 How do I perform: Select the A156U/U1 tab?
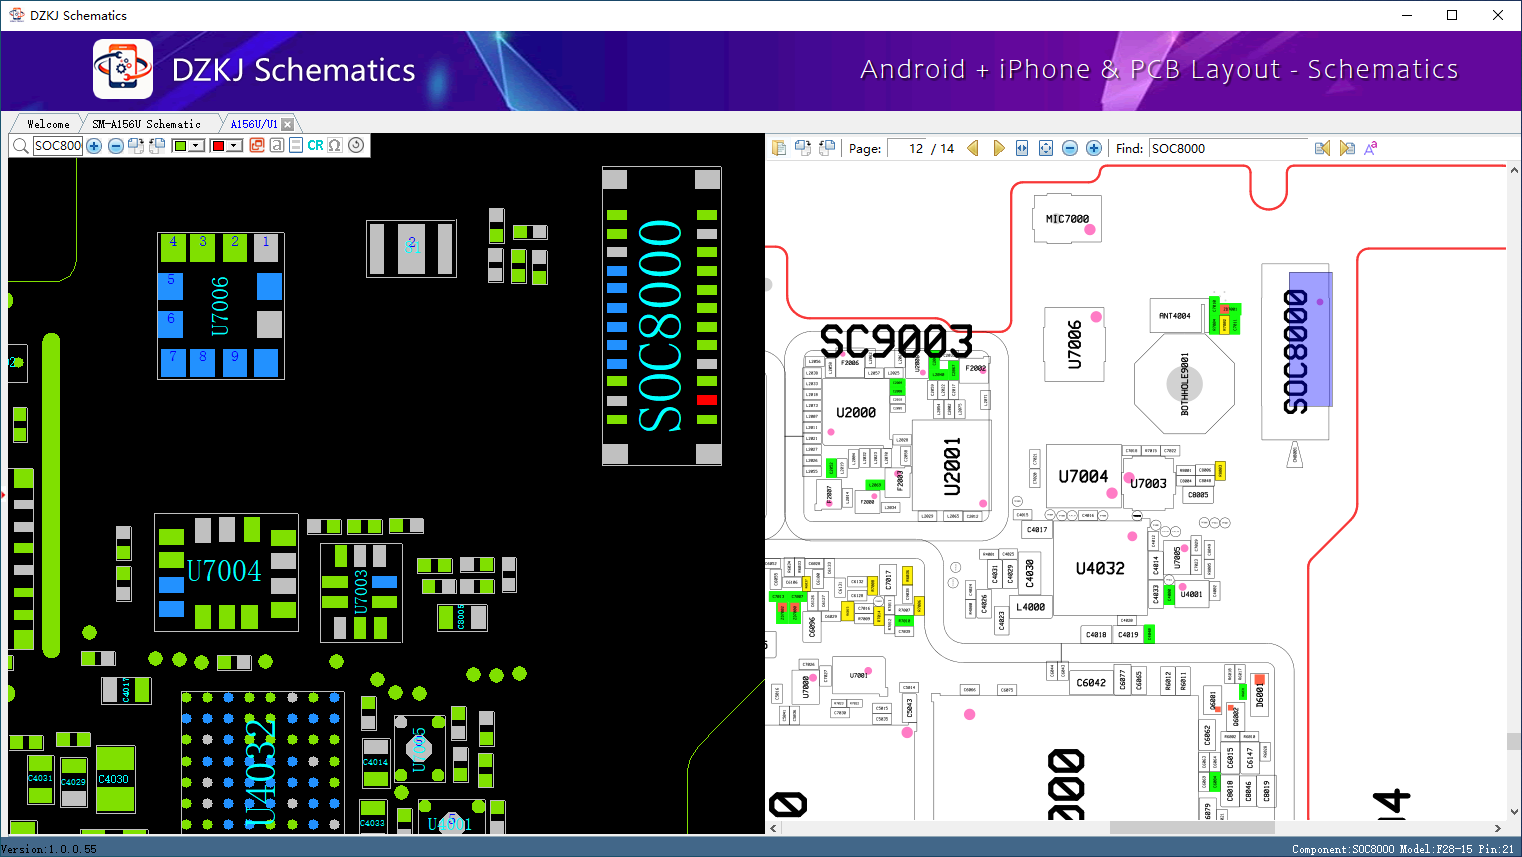[254, 124]
